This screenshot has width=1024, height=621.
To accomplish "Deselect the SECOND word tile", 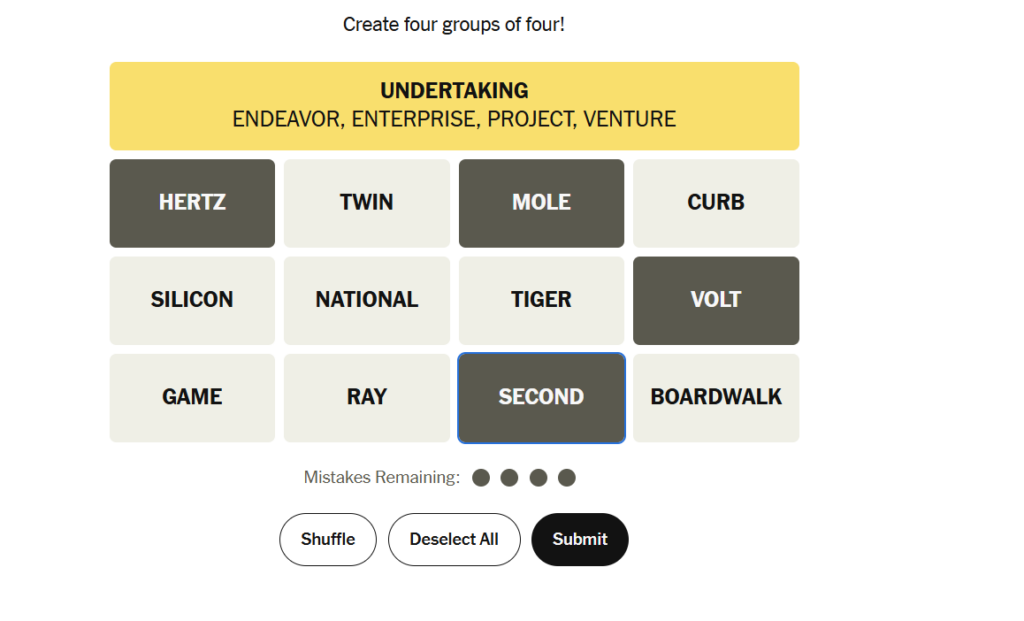I will tap(541, 397).
